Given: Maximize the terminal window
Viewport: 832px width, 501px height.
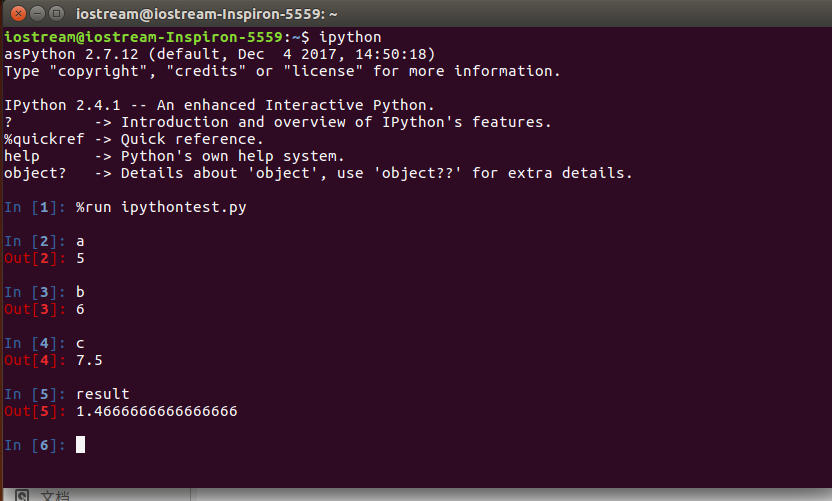Looking at the screenshot, I should click(x=56, y=13).
